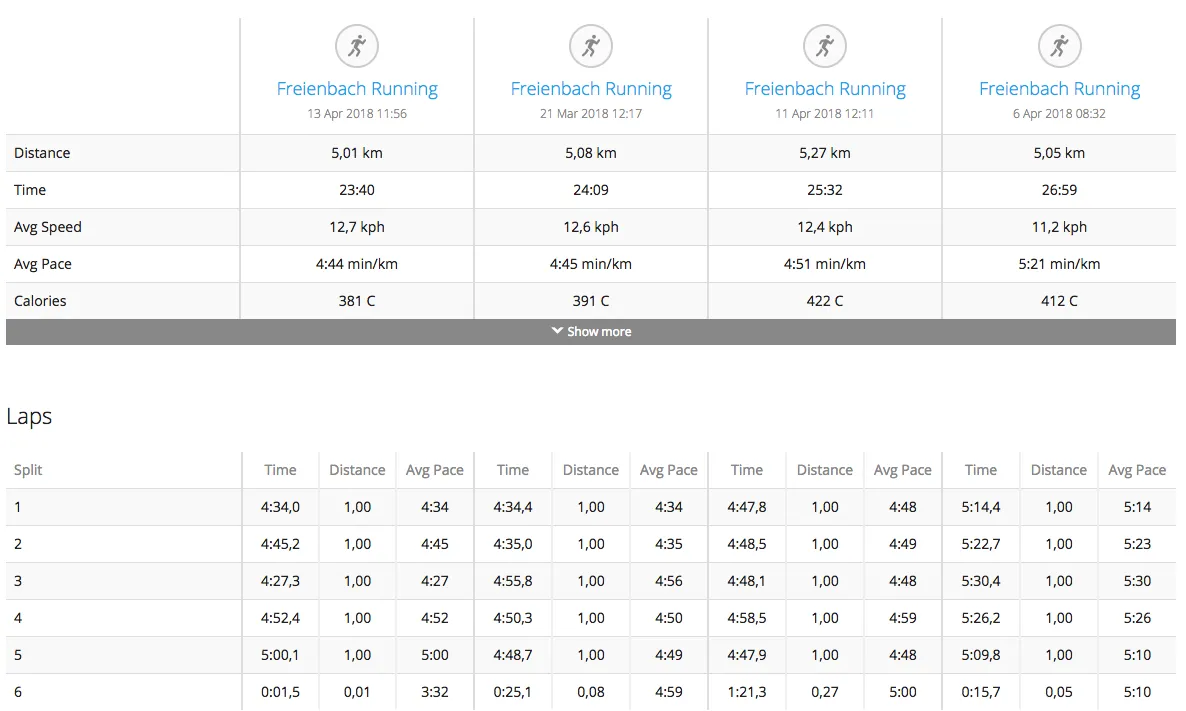Click the 25:32 time value
This screenshot has width=1186, height=711.
824,190
